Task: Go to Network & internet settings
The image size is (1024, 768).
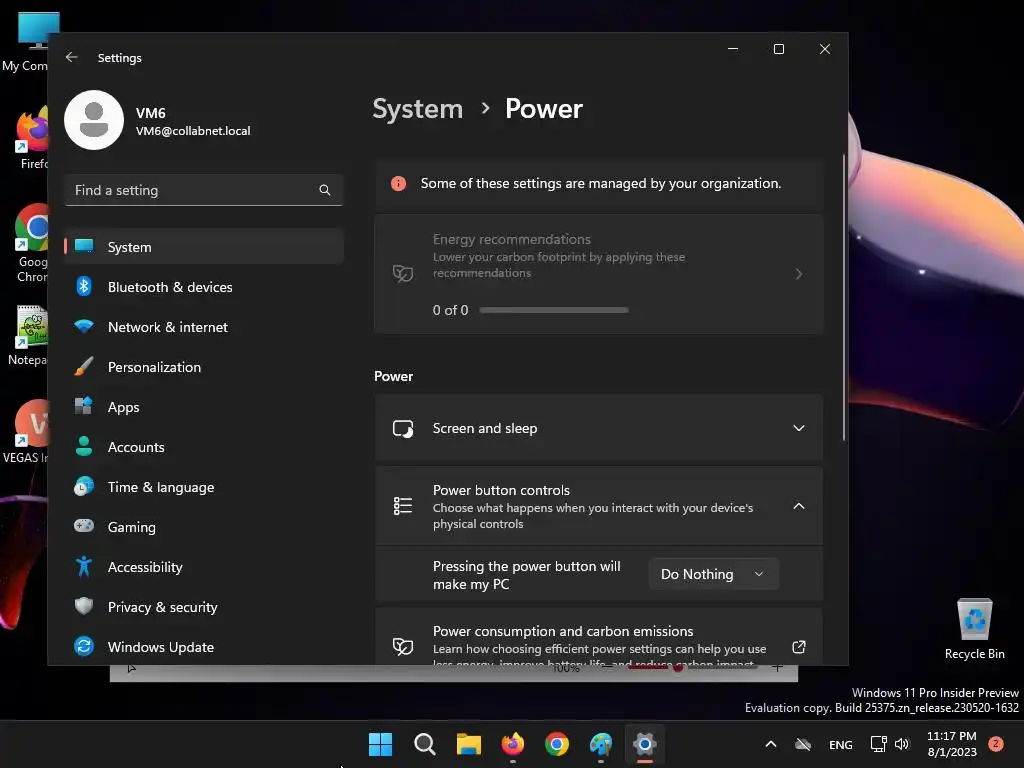Action: (x=204, y=327)
